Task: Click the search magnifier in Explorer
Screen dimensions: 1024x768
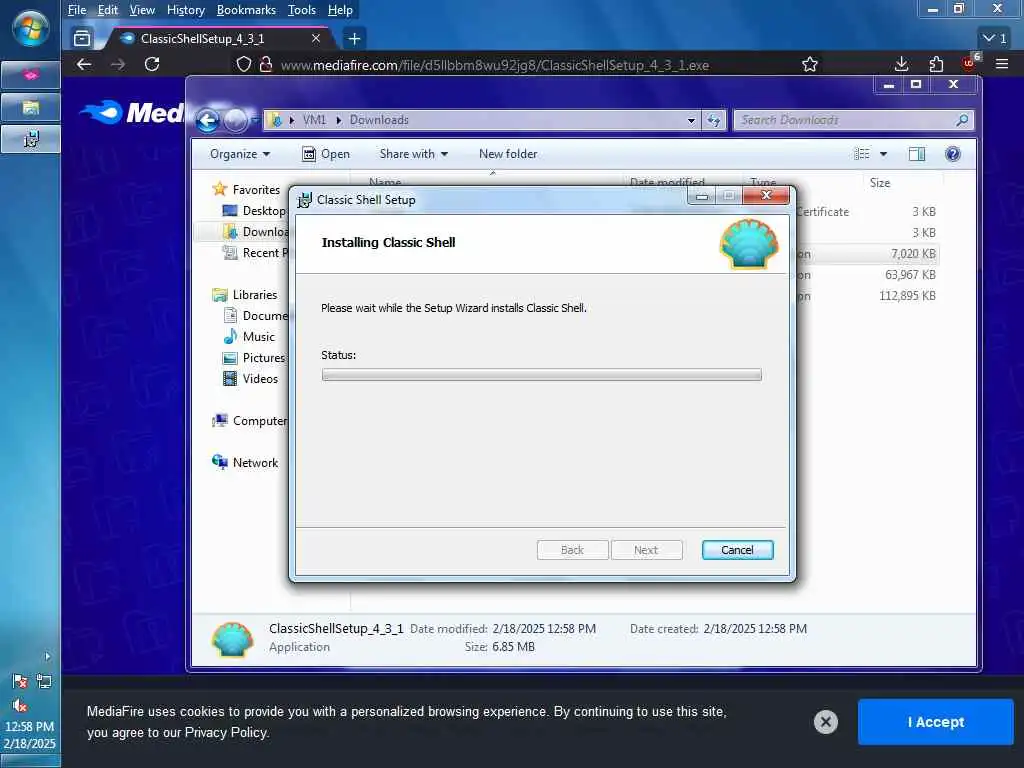Action: [x=962, y=120]
